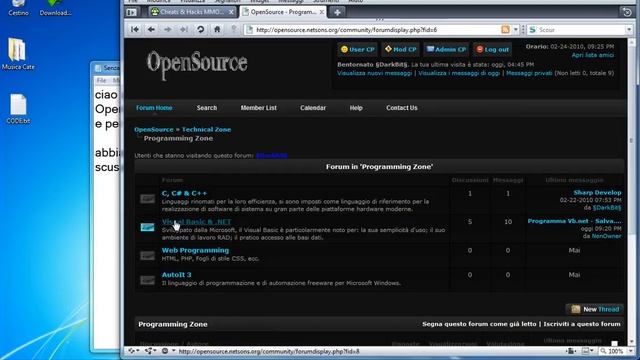Screen dimensions: 640x360
Task: Click the fast forward navigation button
Action: pos(184,29)
